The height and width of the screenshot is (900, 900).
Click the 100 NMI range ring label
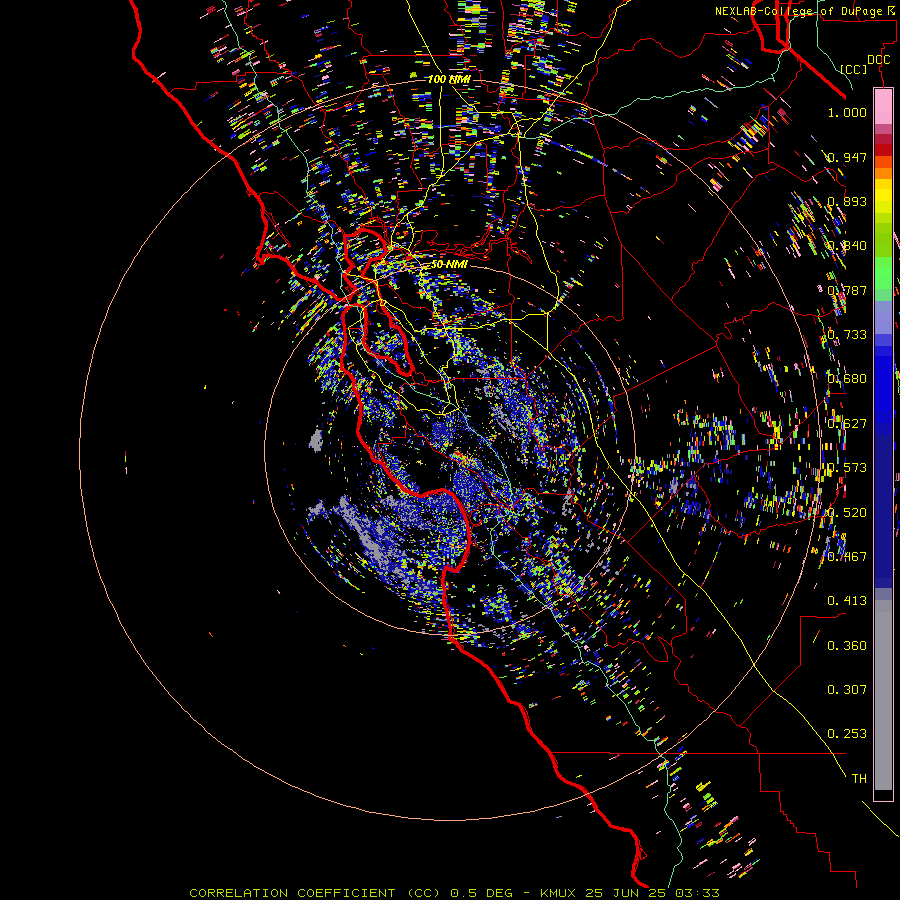click(449, 79)
